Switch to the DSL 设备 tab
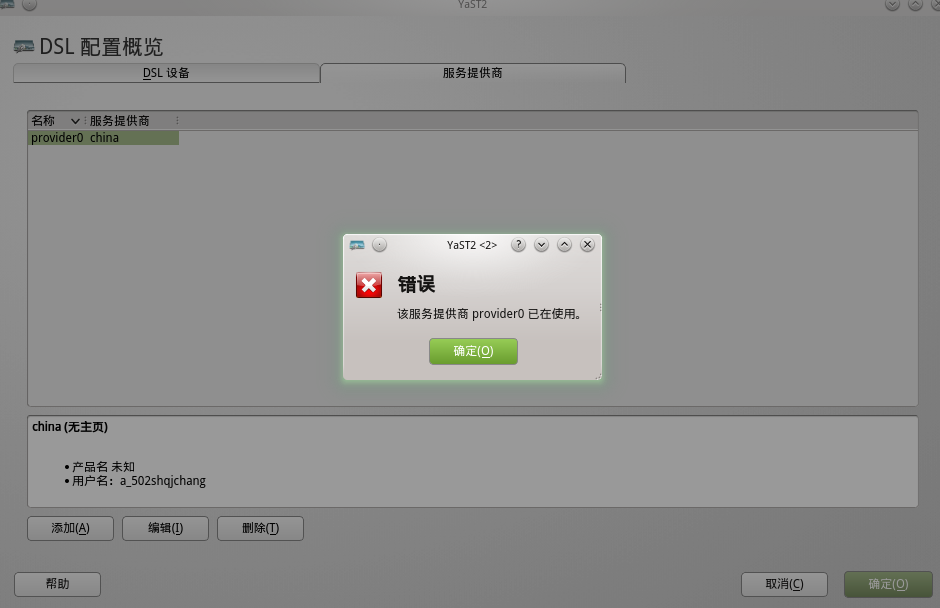This screenshot has width=940, height=608. point(166,73)
